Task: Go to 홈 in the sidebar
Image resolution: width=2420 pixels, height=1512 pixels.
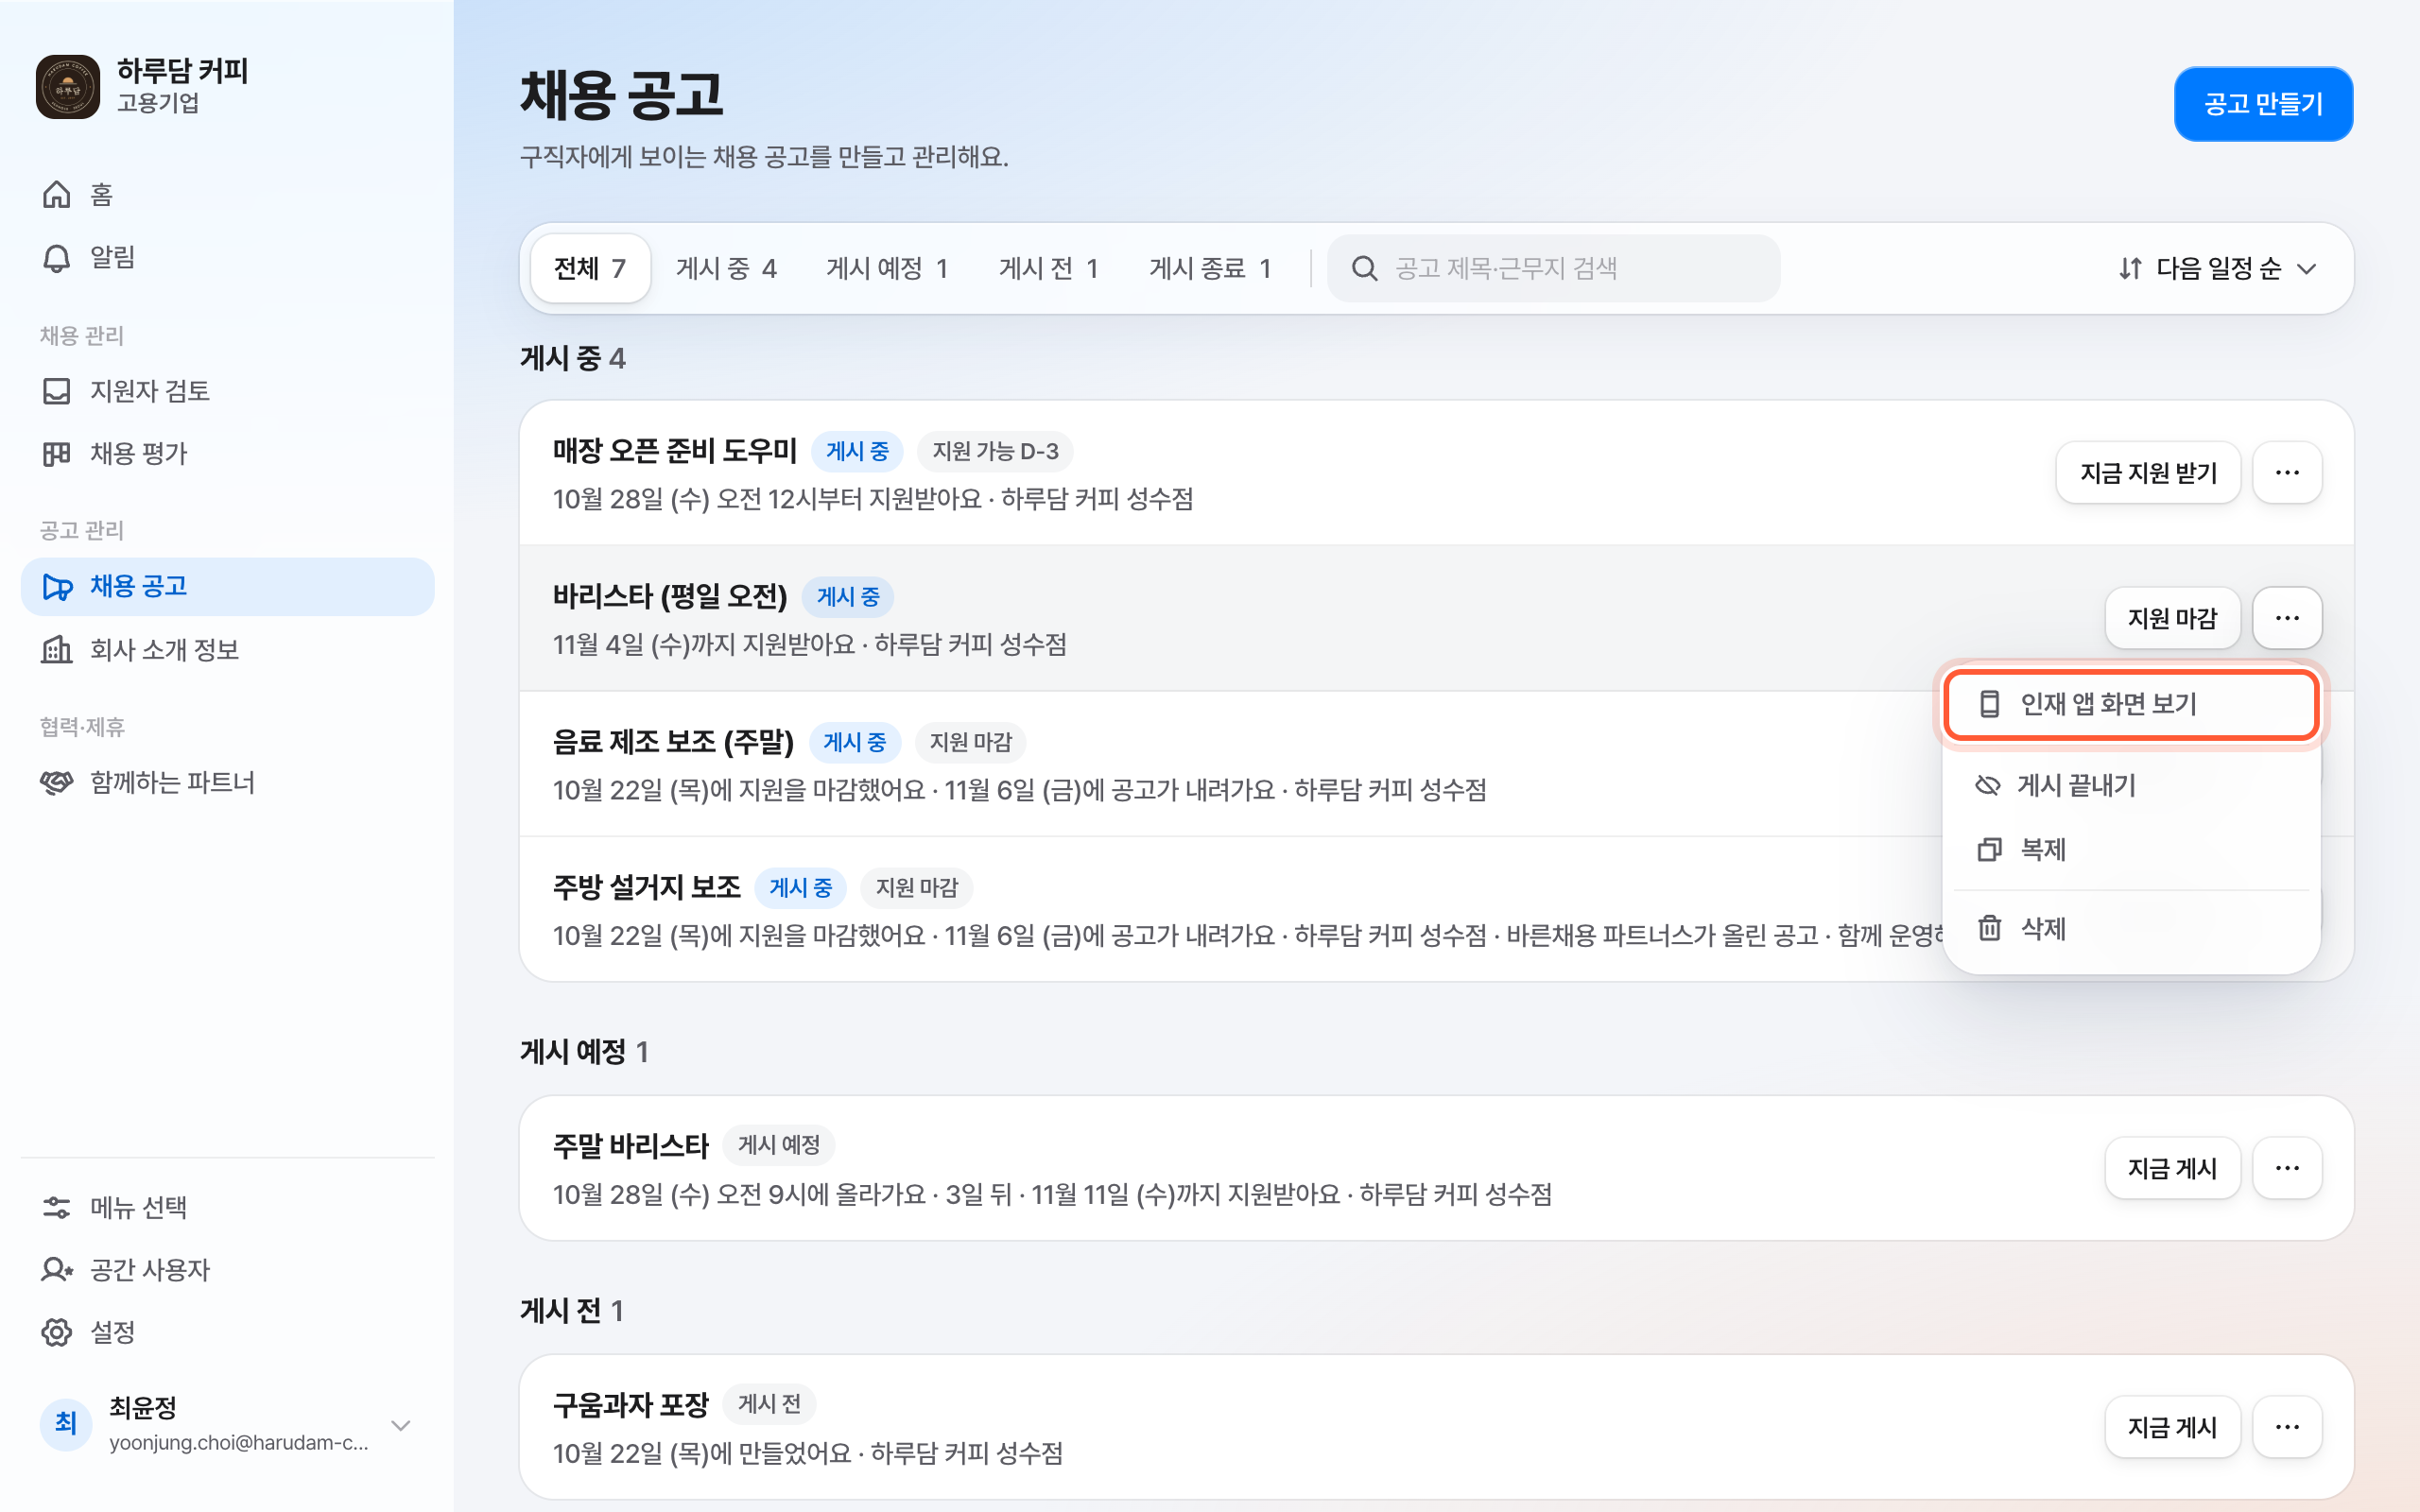Action: click(227, 194)
